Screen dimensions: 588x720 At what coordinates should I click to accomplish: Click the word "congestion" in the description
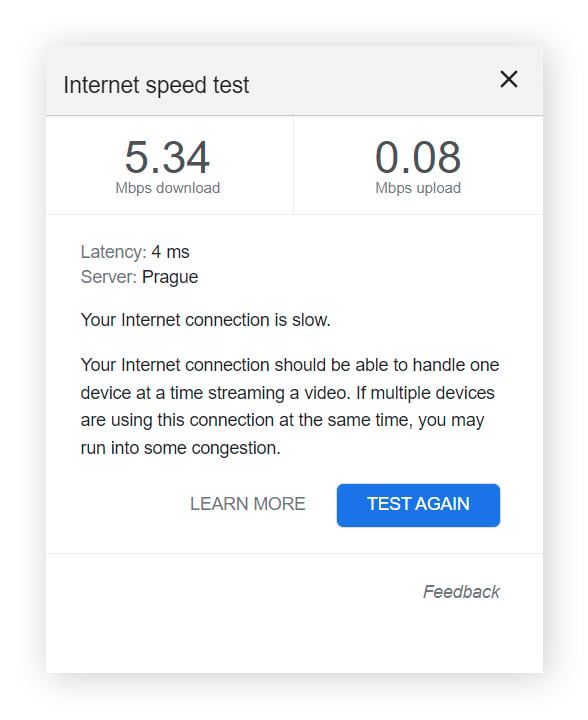(233, 449)
